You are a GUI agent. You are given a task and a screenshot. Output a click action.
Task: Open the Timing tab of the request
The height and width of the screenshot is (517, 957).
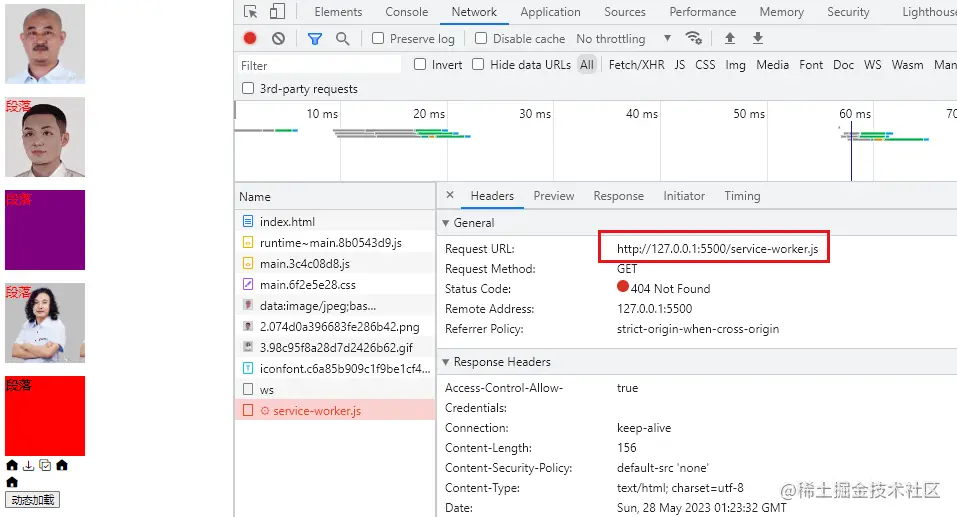[742, 196]
